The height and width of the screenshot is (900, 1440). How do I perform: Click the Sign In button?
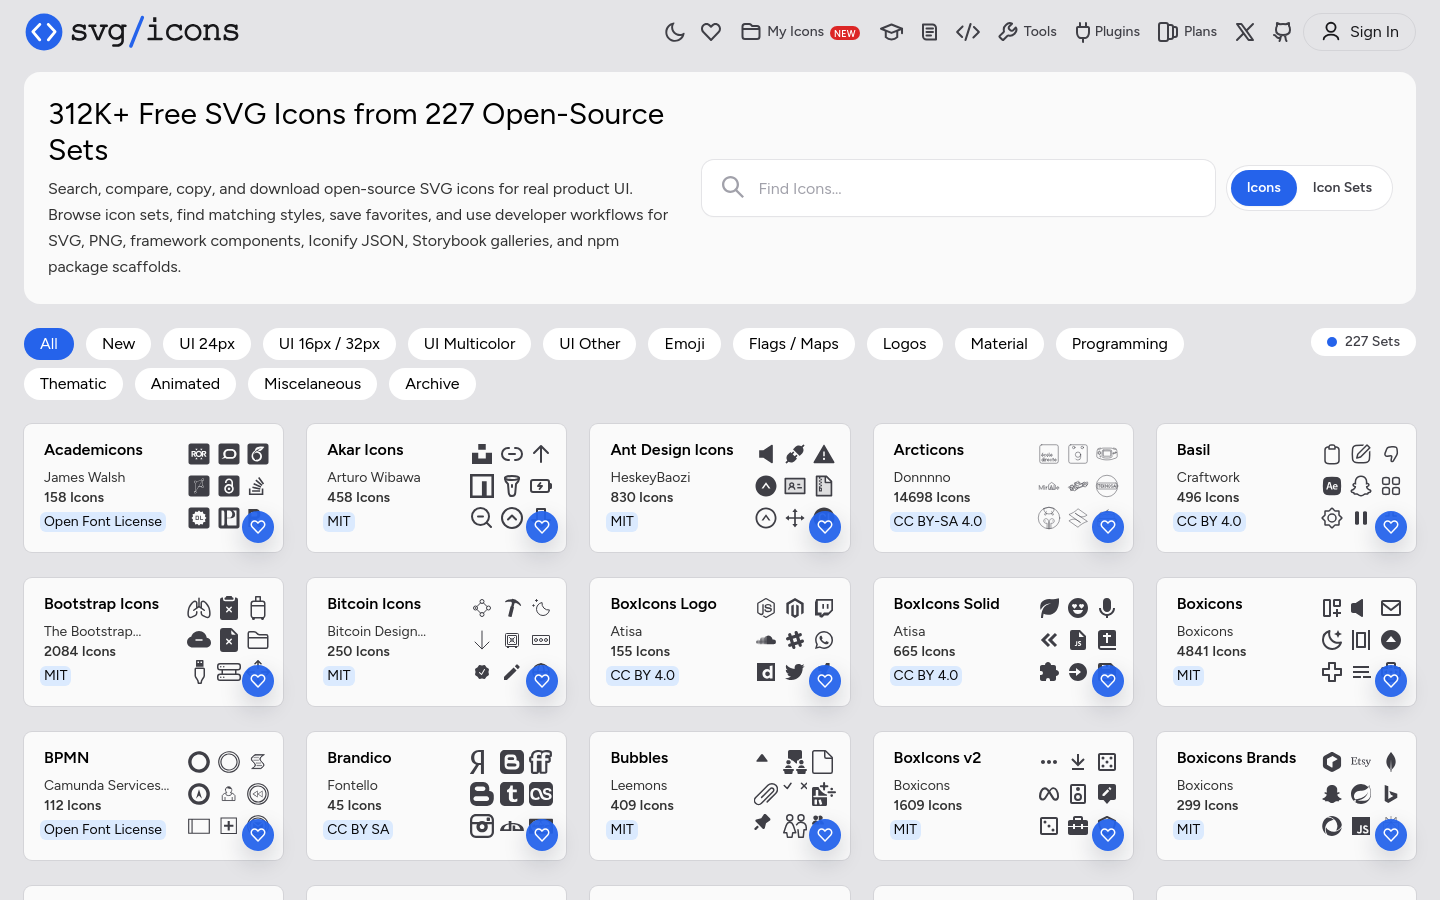pos(1359,32)
